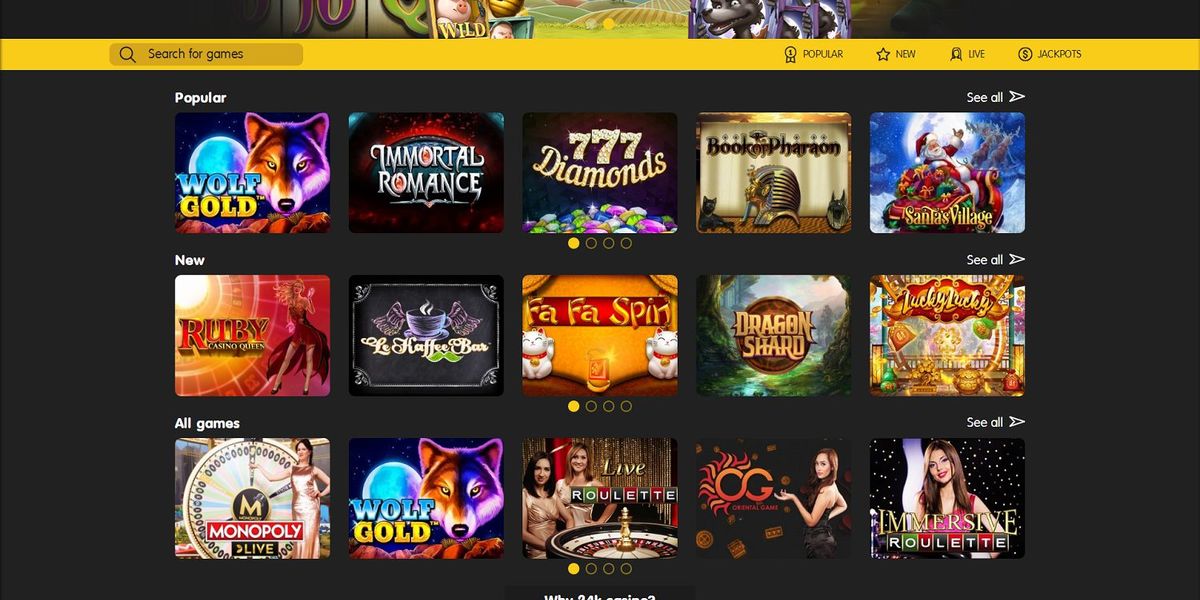Viewport: 1200px width, 600px height.
Task: Select third carousel dot under New games
Action: click(608, 406)
